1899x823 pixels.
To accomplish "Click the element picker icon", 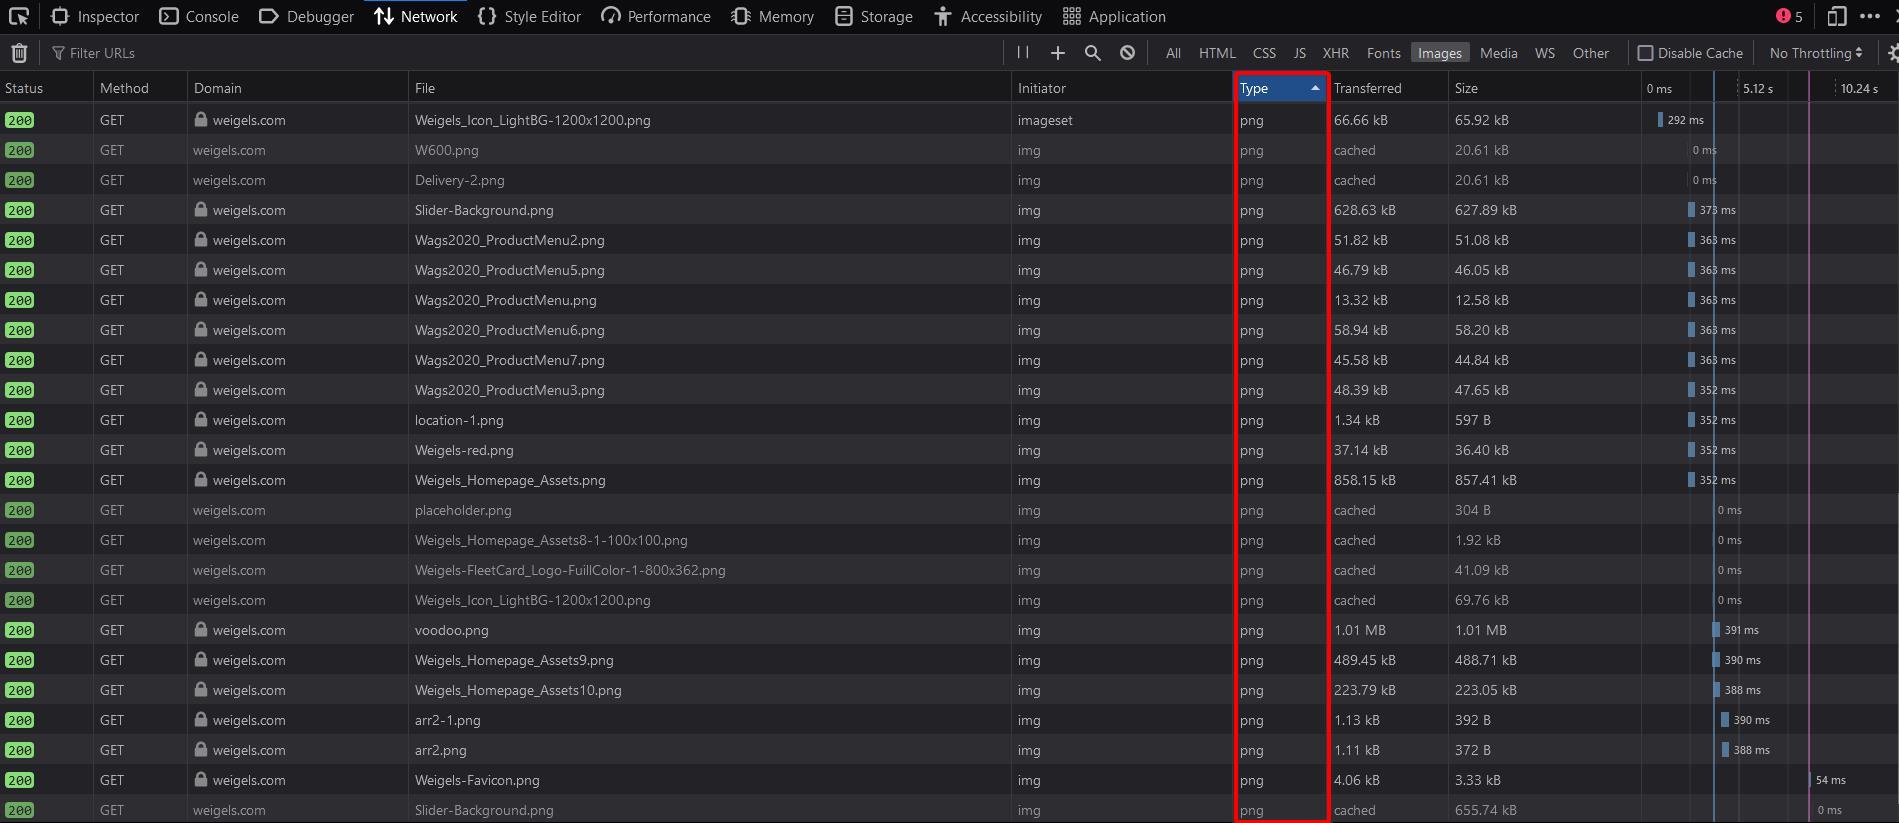I will click(x=18, y=16).
